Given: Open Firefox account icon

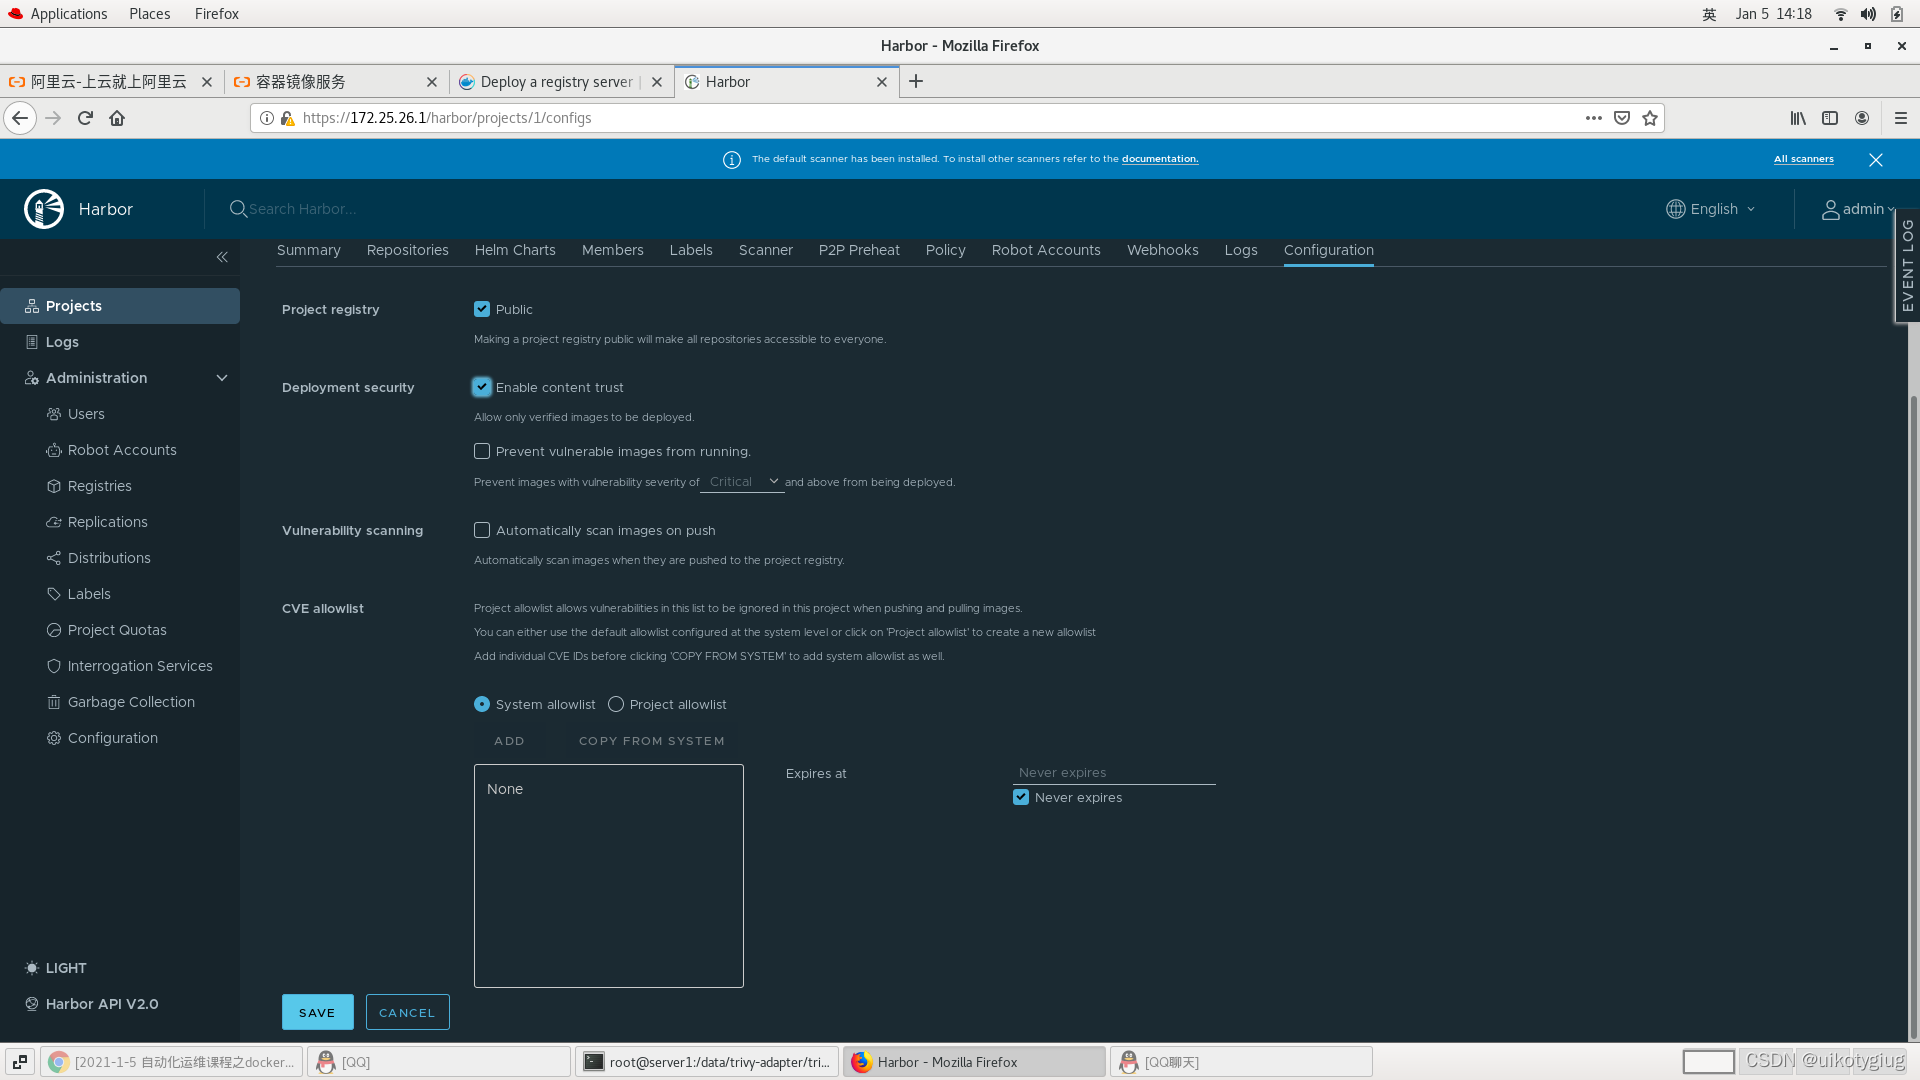Looking at the screenshot, I should 1862,118.
